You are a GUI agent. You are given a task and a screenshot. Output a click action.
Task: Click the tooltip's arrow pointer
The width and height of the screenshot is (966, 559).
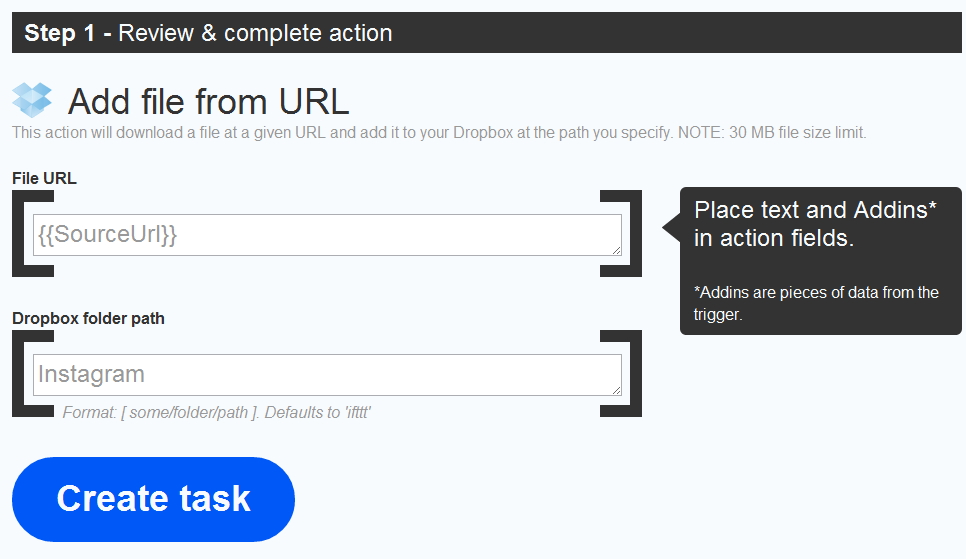pyautogui.click(x=671, y=228)
